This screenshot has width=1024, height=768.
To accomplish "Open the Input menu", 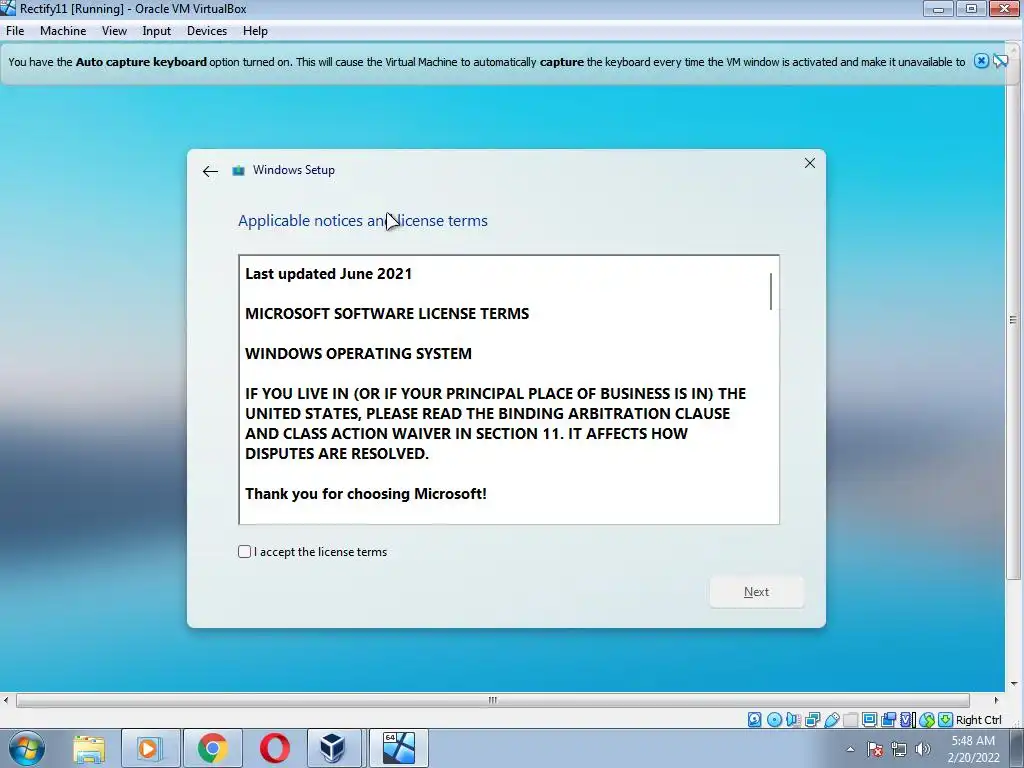I will point(157,31).
